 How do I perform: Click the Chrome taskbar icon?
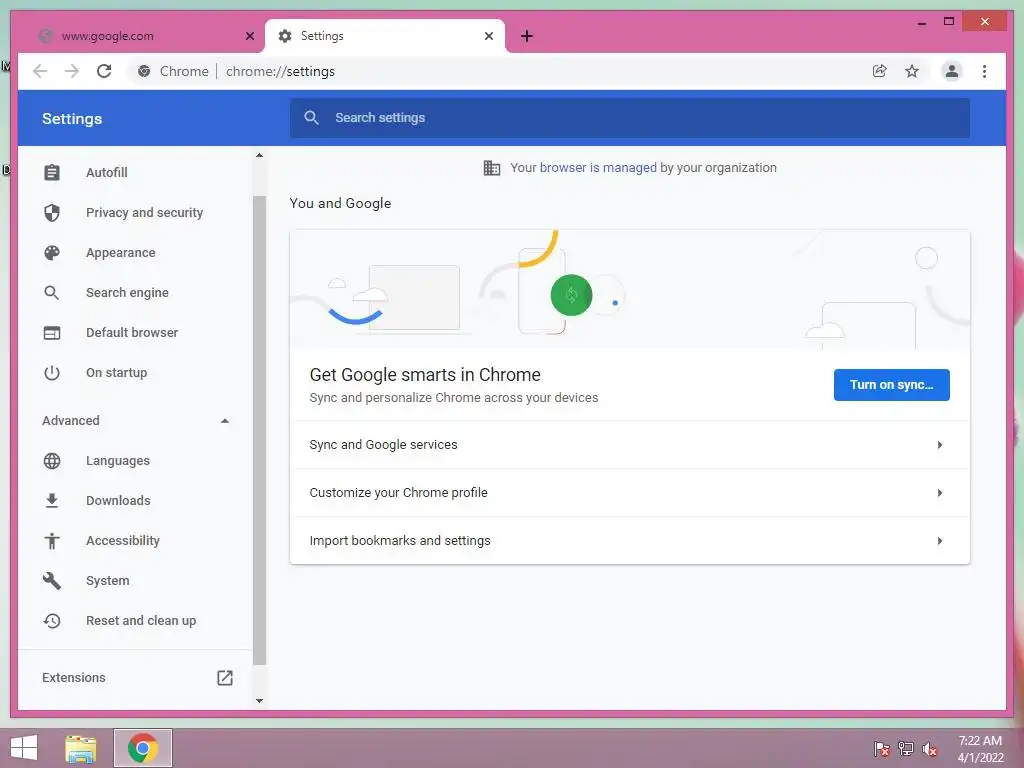143,748
